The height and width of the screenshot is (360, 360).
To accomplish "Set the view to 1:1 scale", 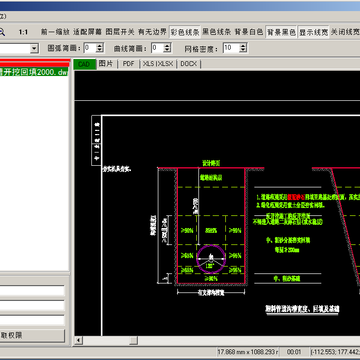I will [23, 32].
